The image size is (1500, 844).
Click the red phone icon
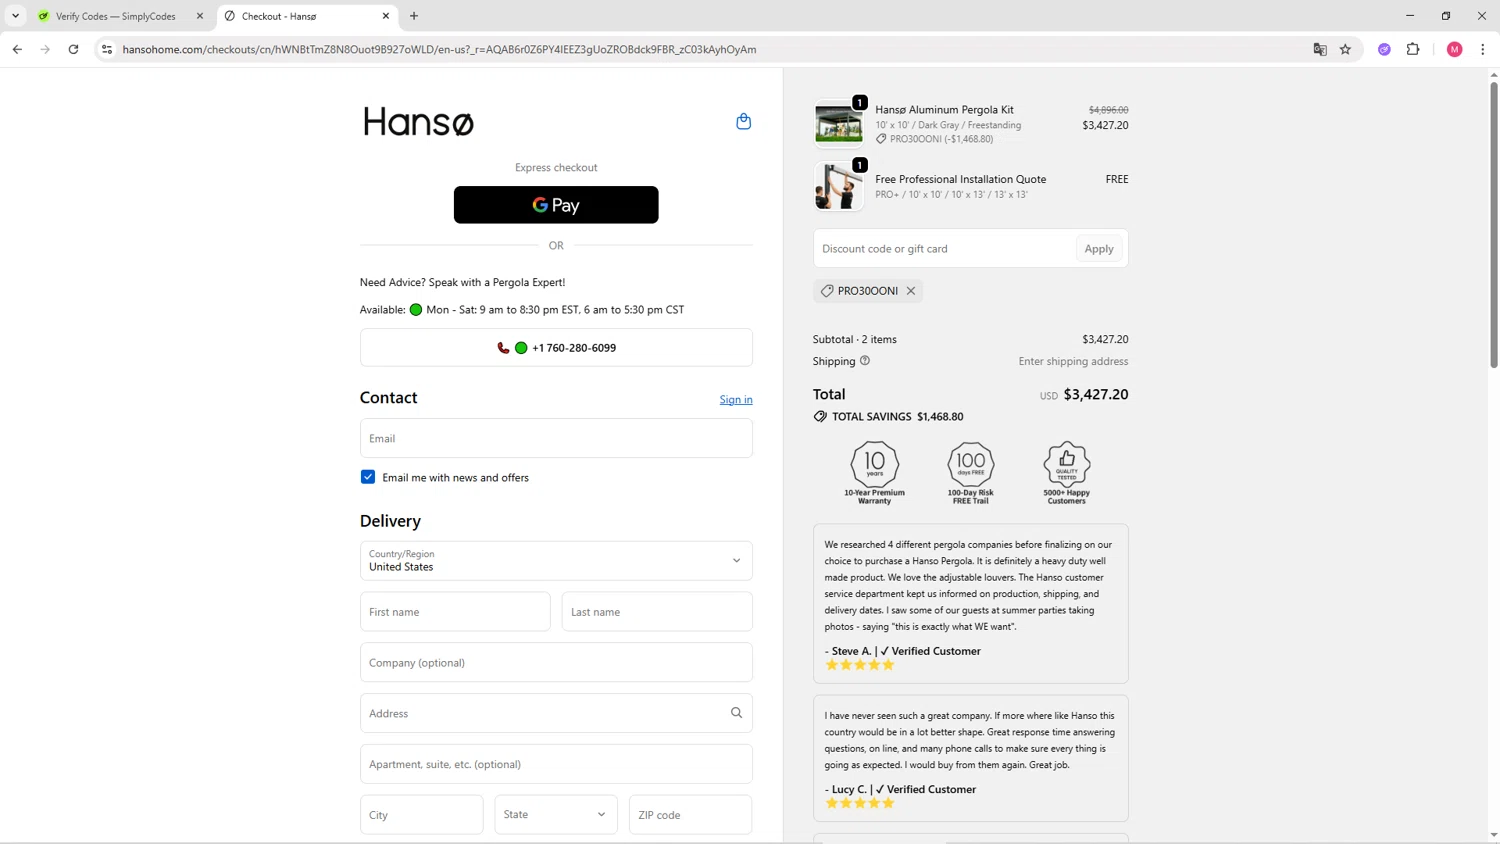[503, 348]
